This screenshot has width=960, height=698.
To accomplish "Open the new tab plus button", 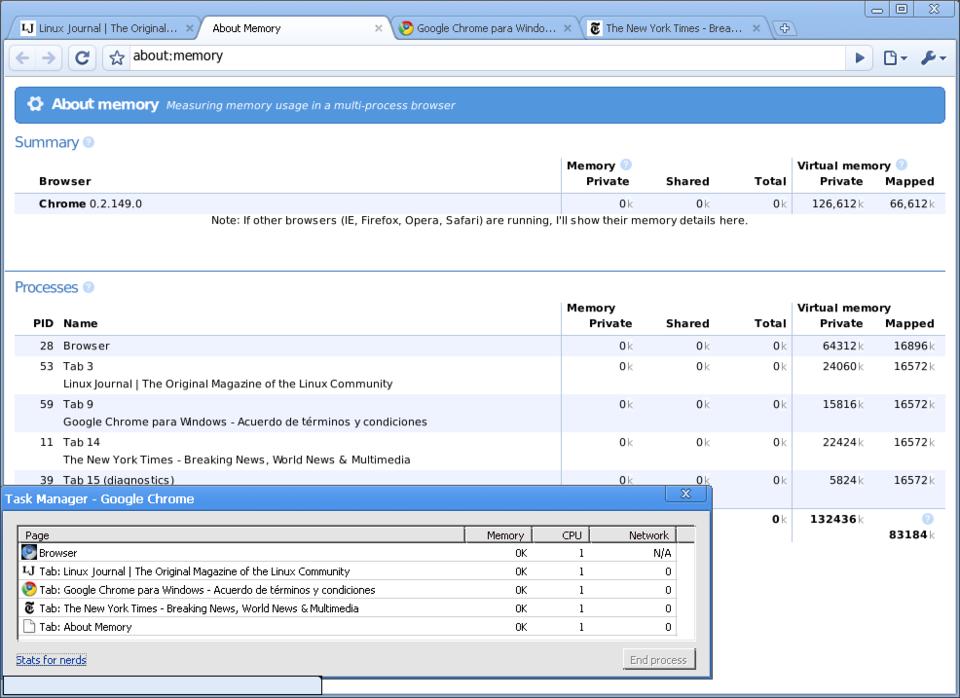I will [x=785, y=28].
